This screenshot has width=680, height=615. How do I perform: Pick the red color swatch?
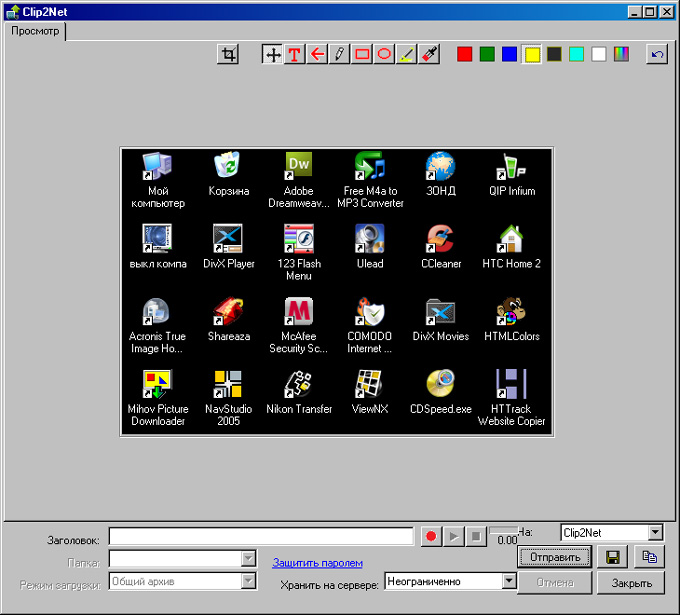tap(464, 54)
